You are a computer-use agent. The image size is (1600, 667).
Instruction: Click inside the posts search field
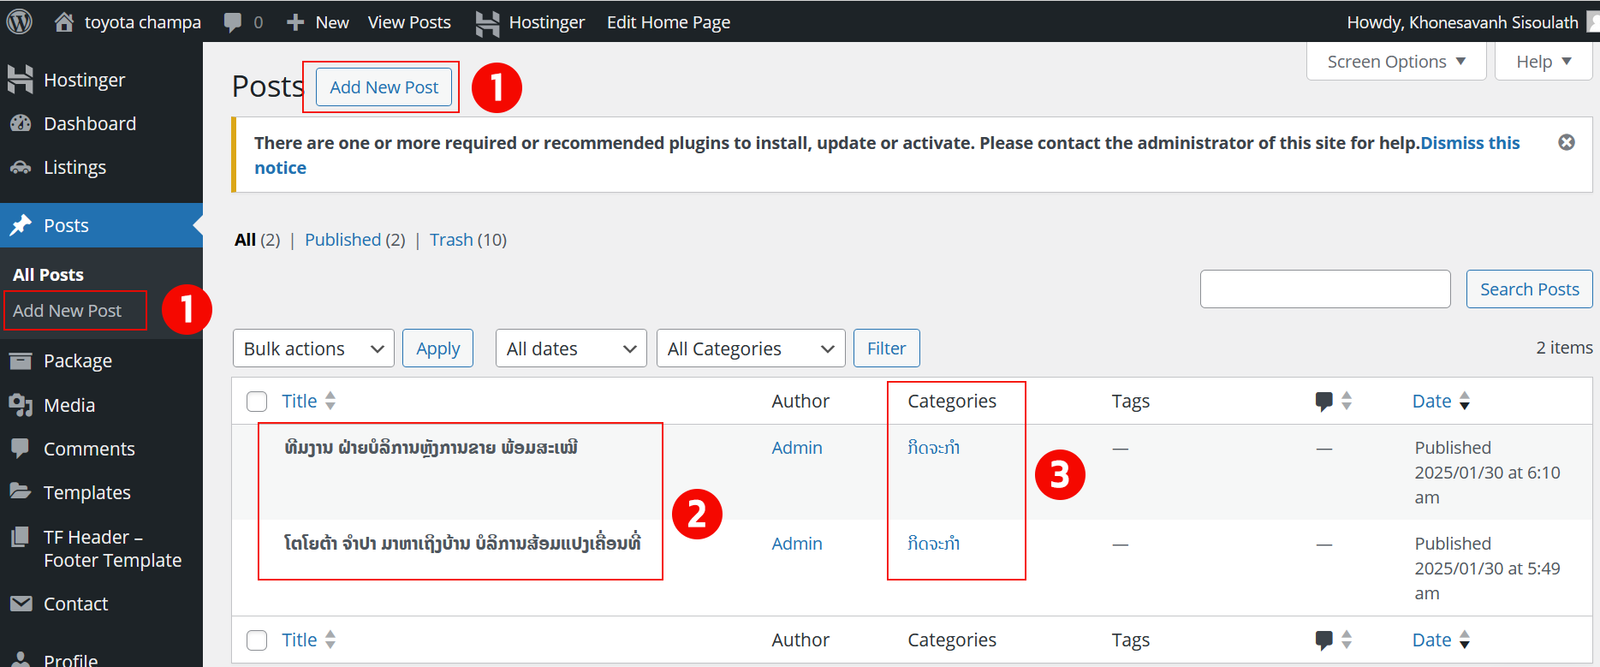coord(1324,289)
